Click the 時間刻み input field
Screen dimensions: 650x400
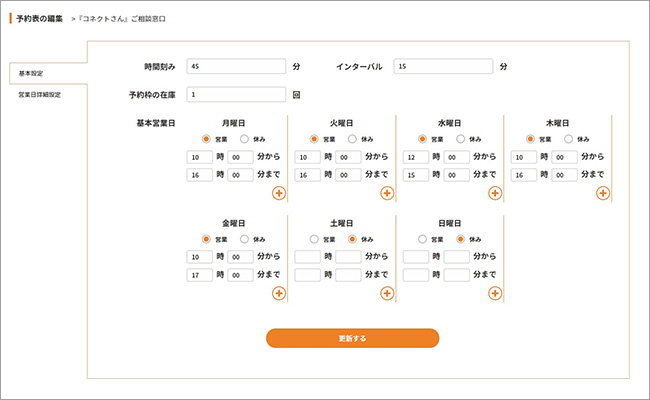[x=236, y=67]
